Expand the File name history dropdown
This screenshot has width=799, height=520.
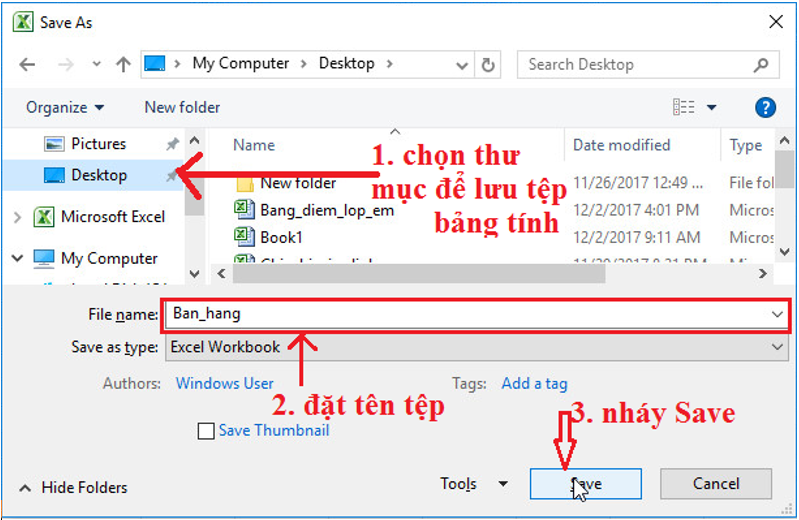pos(777,315)
